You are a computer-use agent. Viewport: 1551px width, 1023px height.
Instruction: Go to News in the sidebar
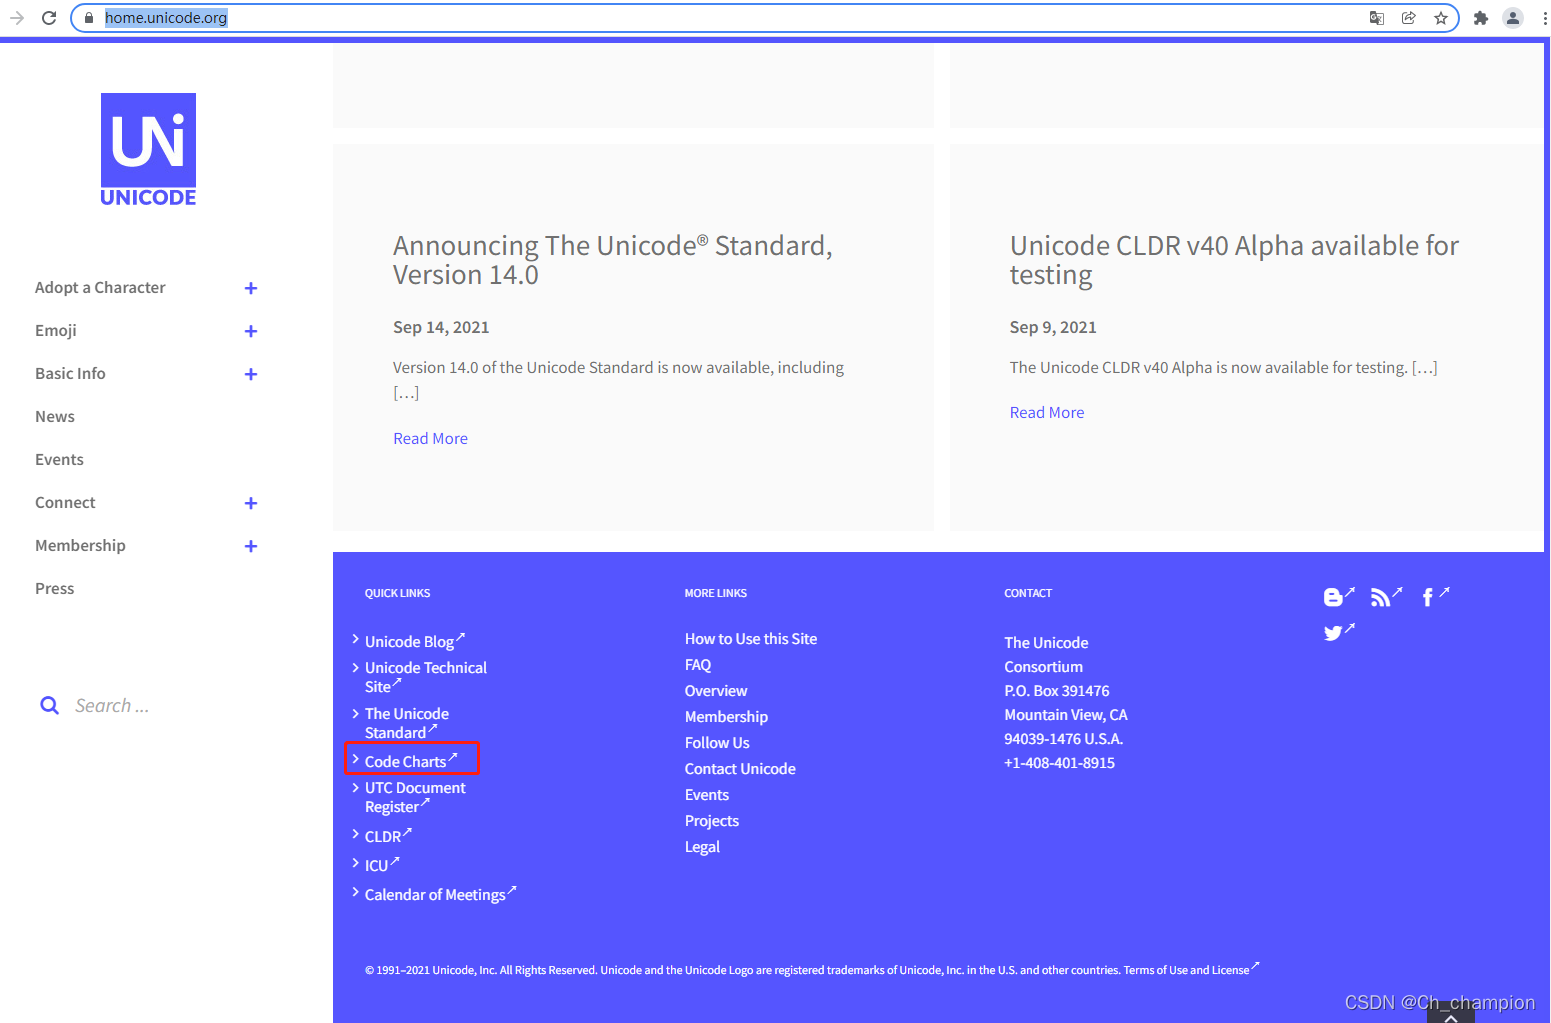point(55,417)
